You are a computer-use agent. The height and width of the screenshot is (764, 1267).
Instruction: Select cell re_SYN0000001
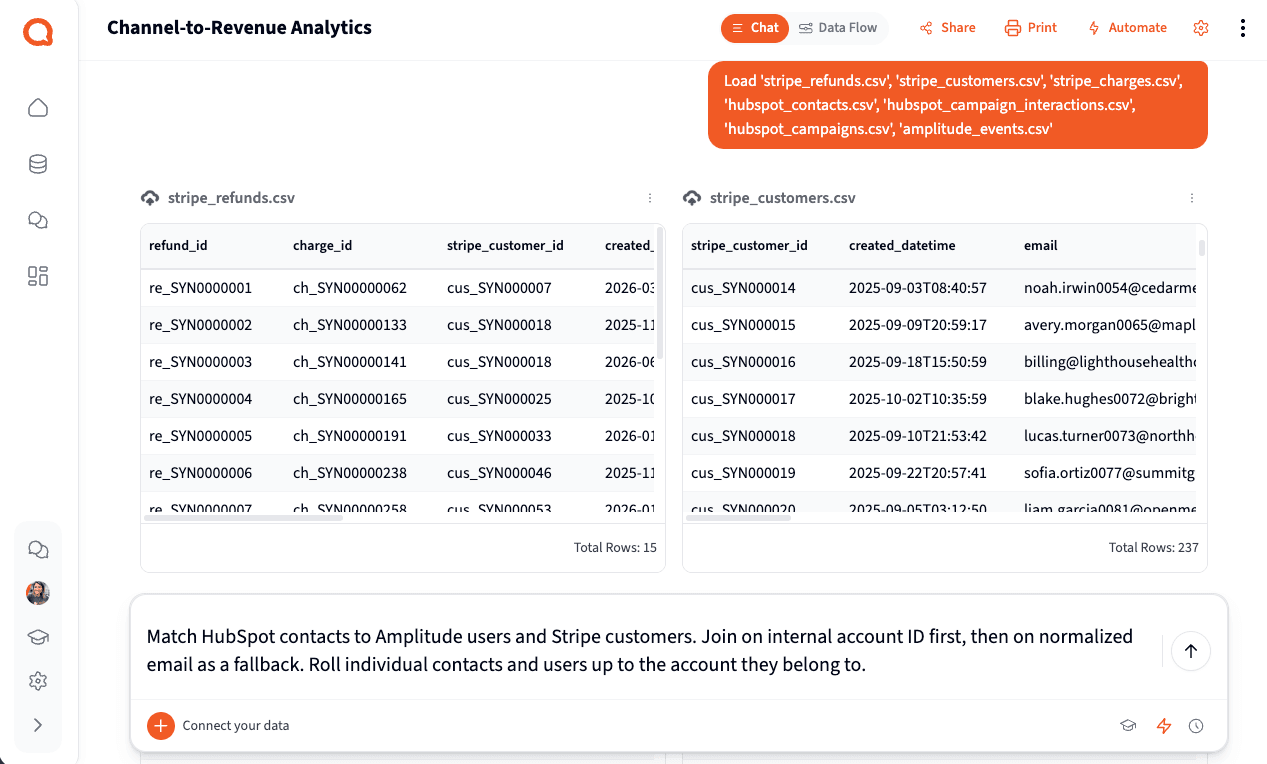(200, 288)
